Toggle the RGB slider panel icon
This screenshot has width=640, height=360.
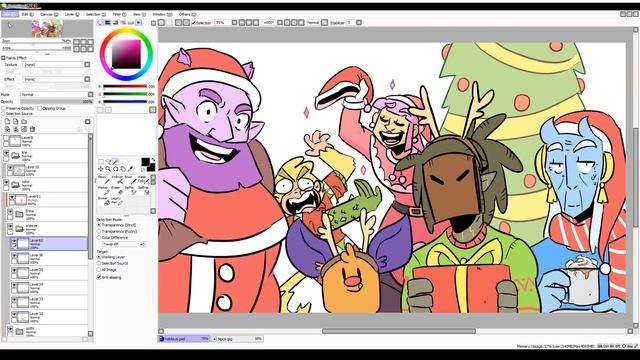pos(108,23)
